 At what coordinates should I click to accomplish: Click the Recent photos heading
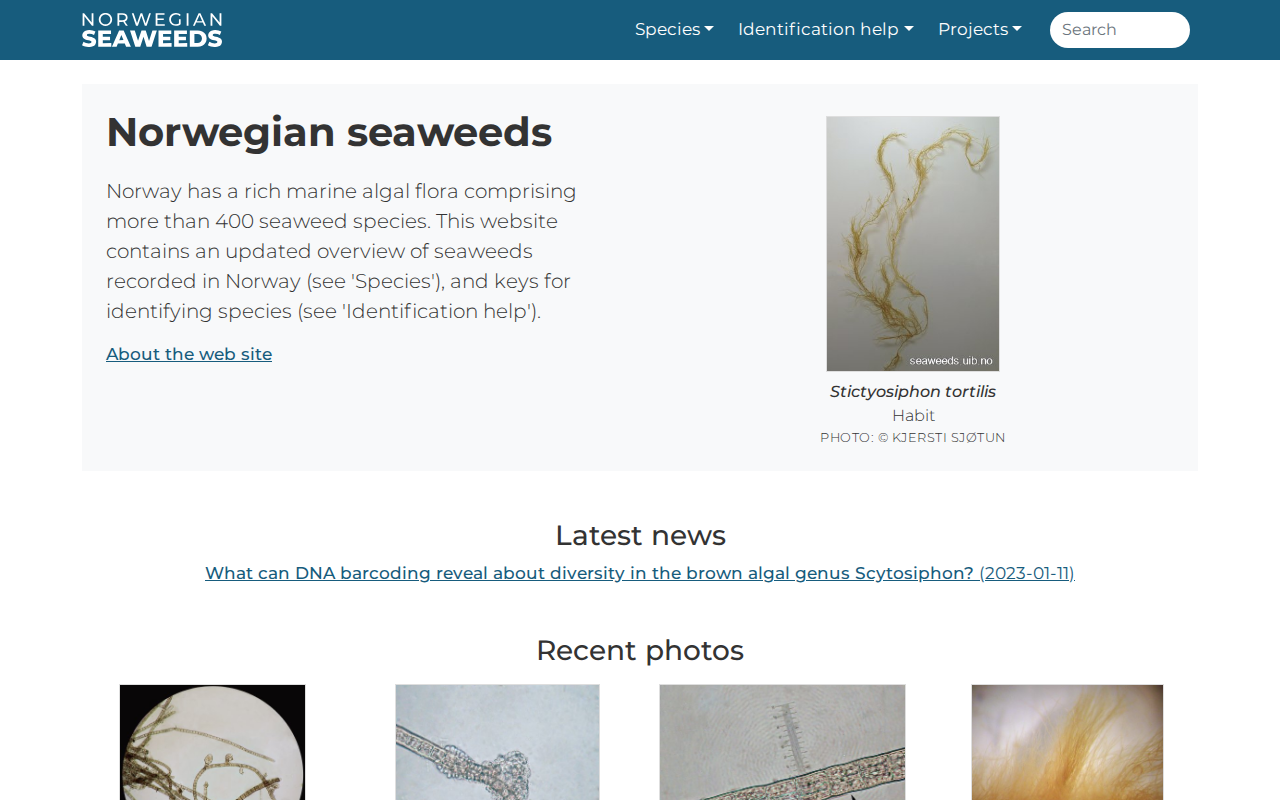pos(640,650)
